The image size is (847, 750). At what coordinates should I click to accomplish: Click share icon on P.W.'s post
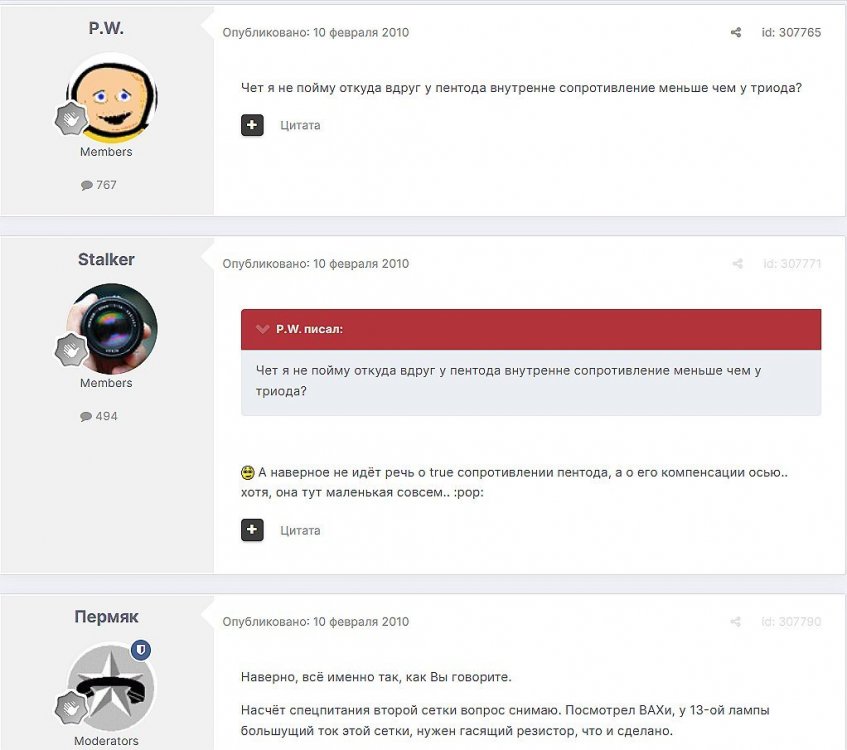point(736,32)
